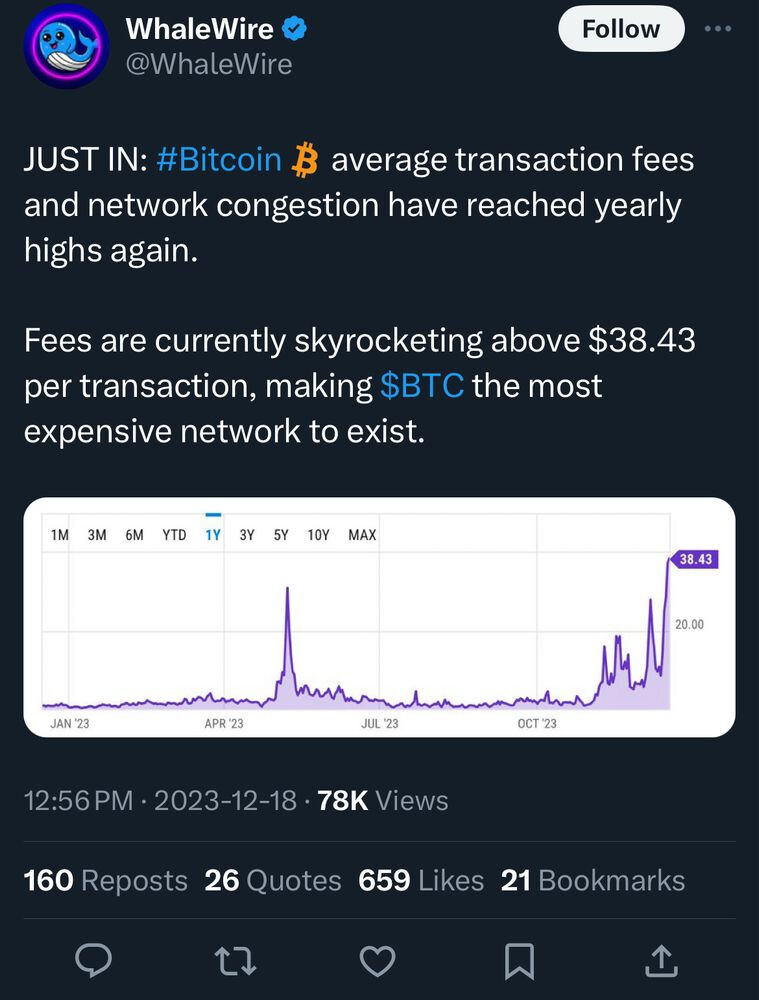Open the @WhaleWire handle
Viewport: 759px width, 1000px height.
coord(209,64)
